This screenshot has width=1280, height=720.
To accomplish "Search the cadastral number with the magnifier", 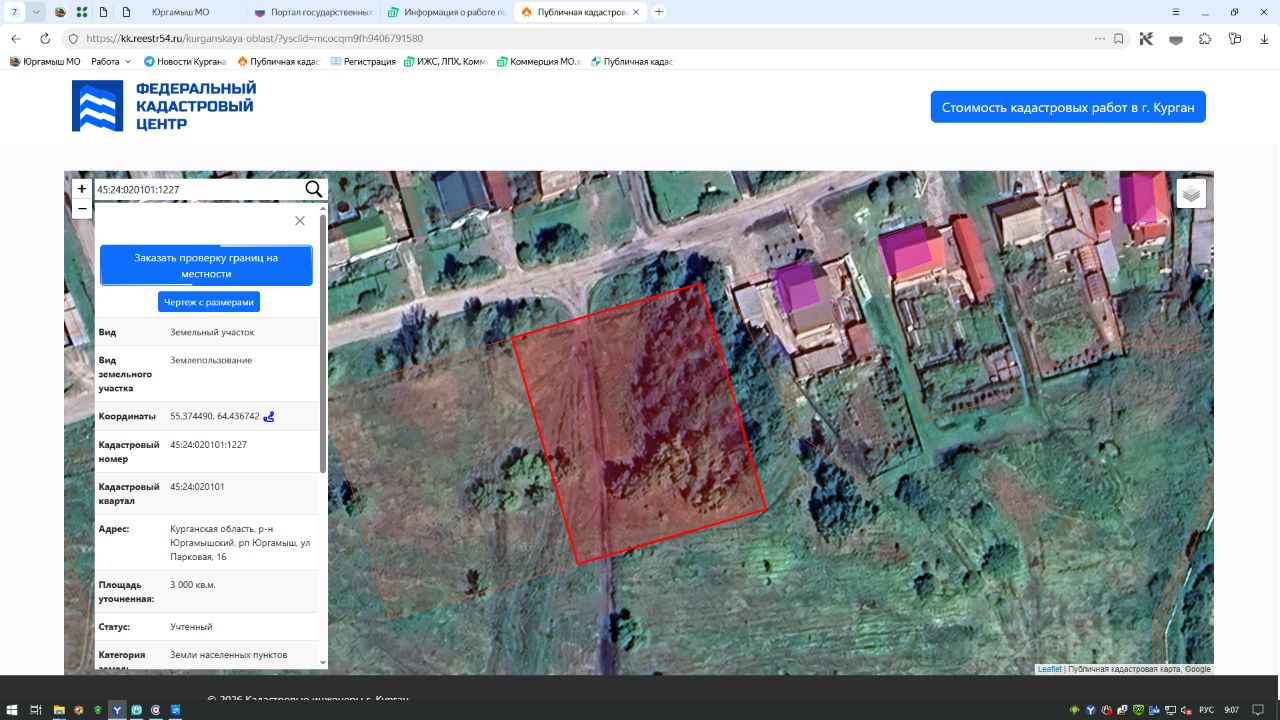I will 313,189.
